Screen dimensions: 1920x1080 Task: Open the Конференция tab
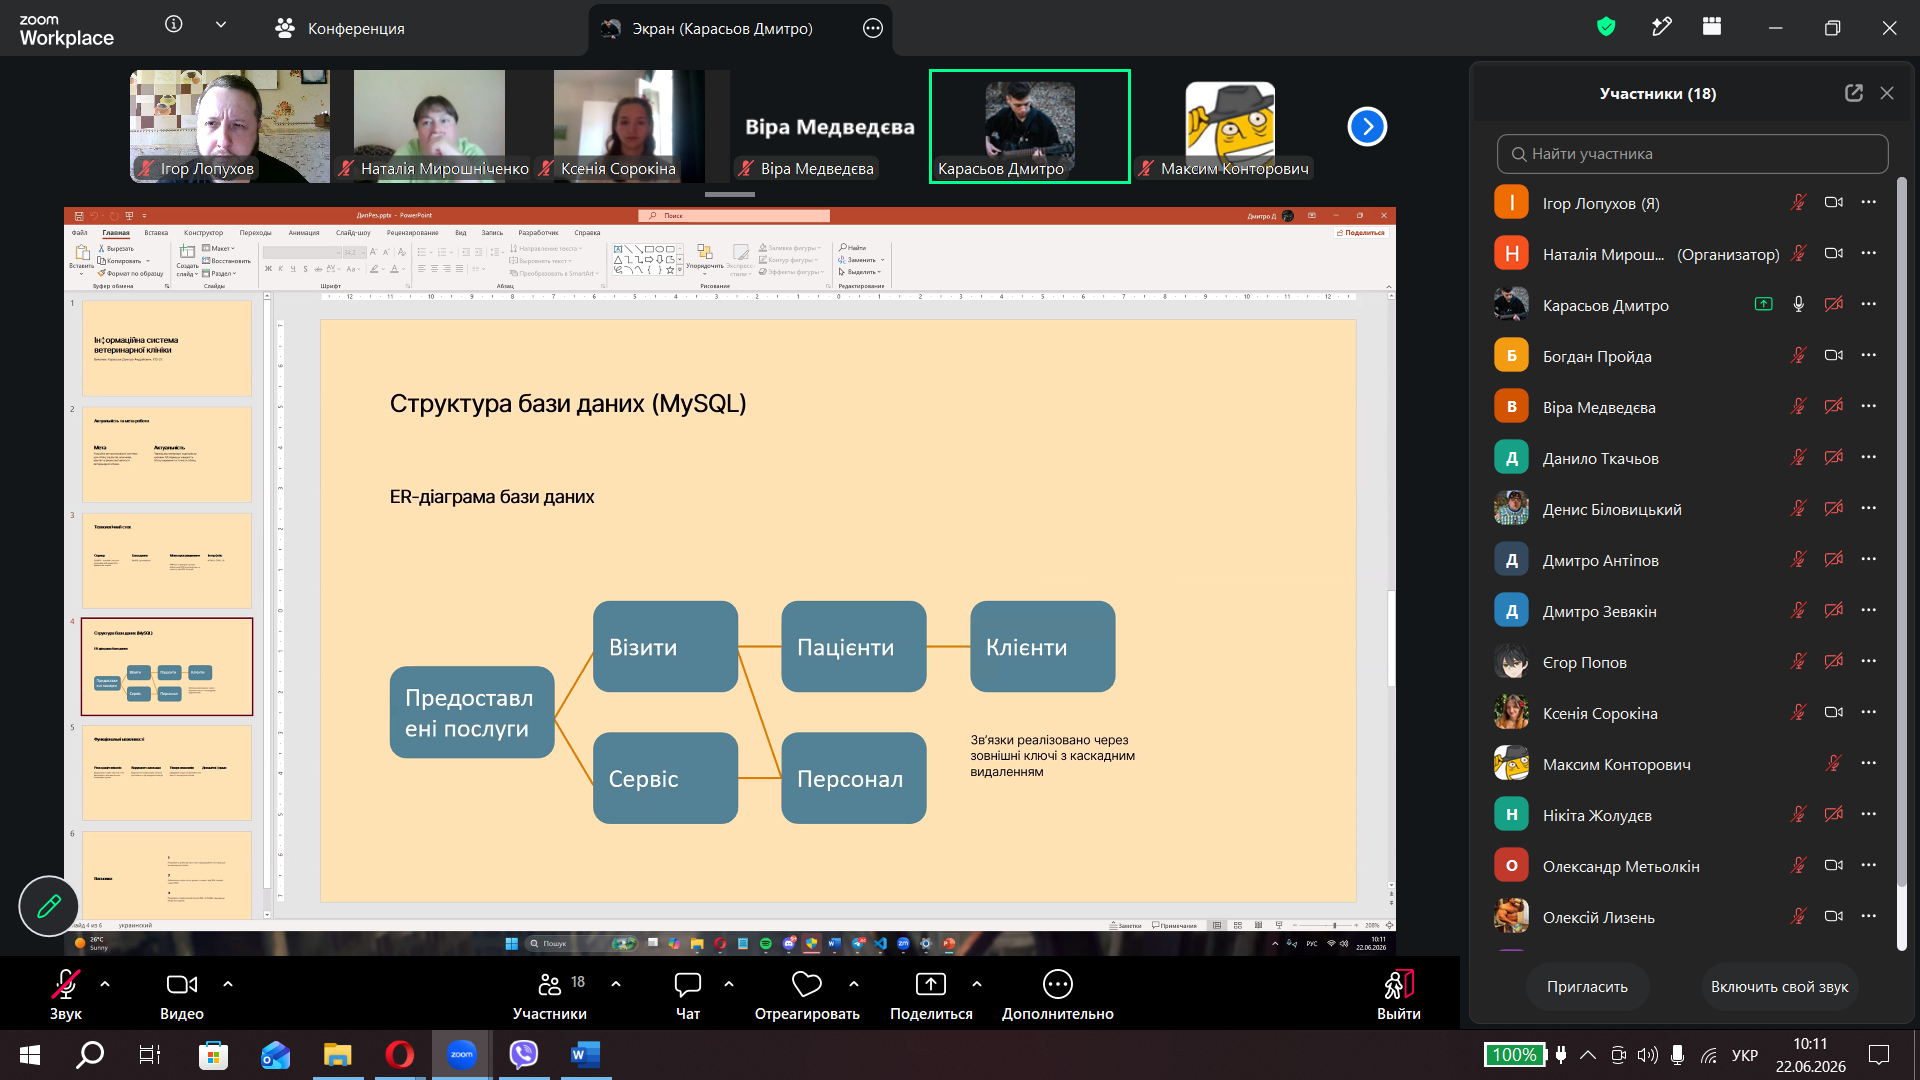point(340,28)
